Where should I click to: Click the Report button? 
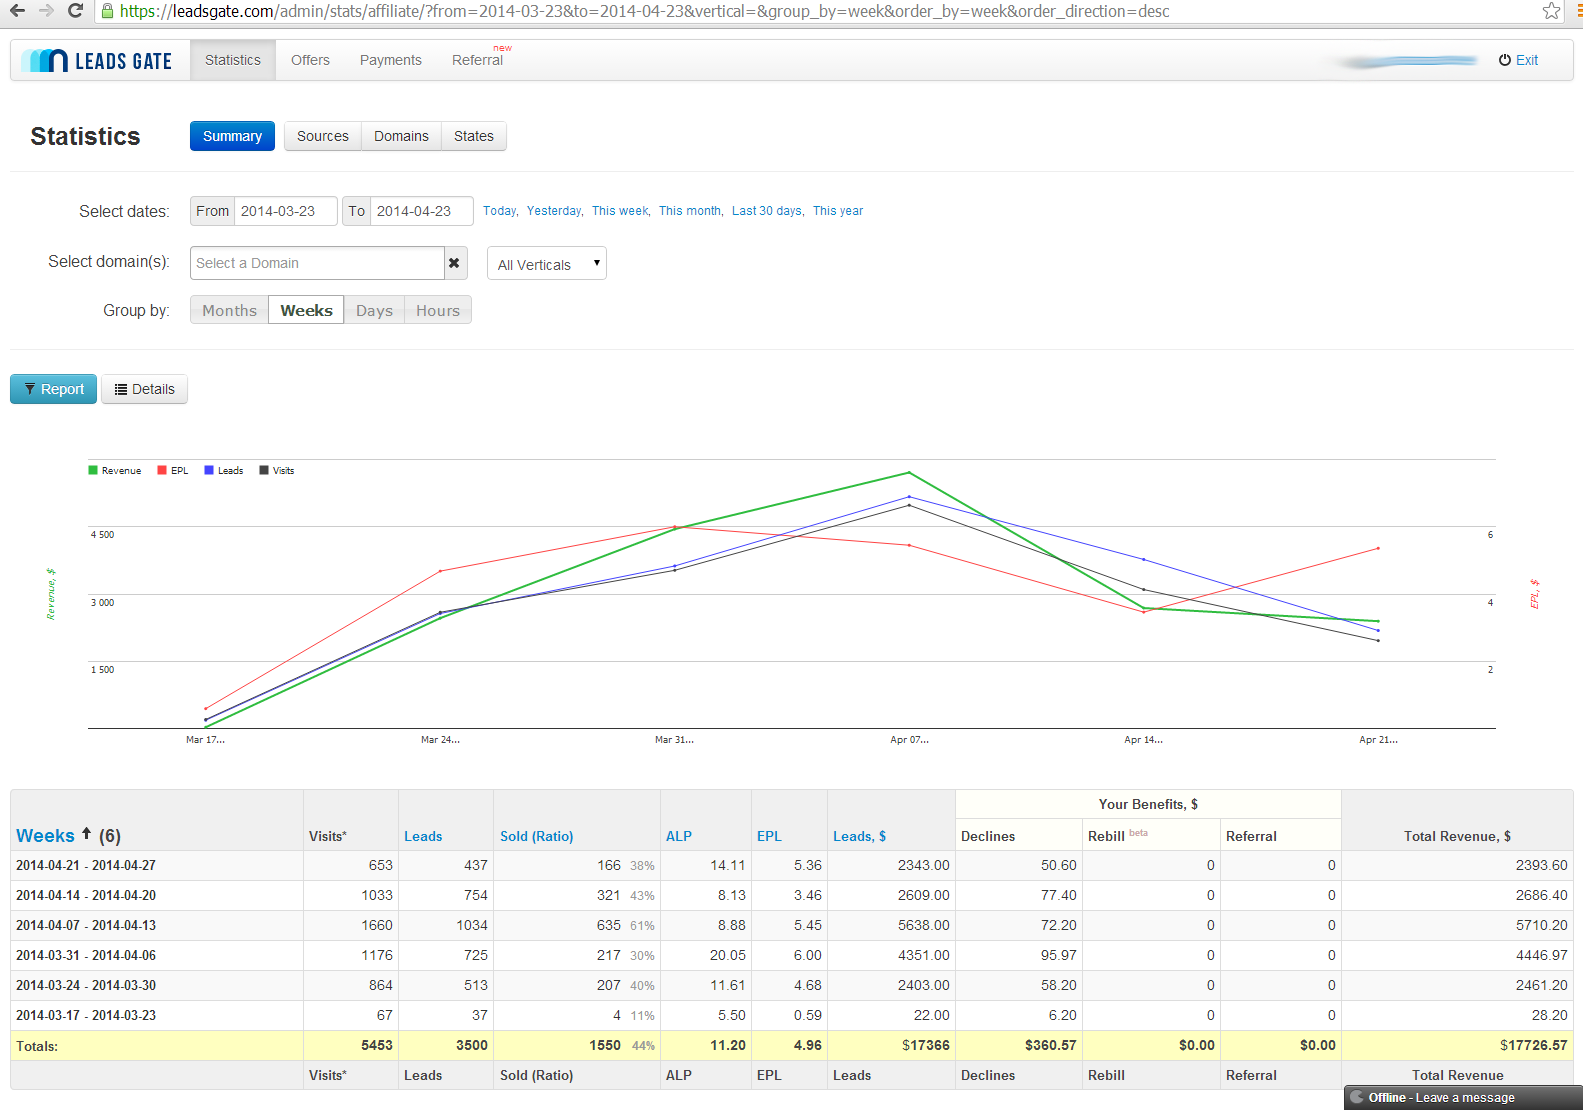pyautogui.click(x=54, y=389)
